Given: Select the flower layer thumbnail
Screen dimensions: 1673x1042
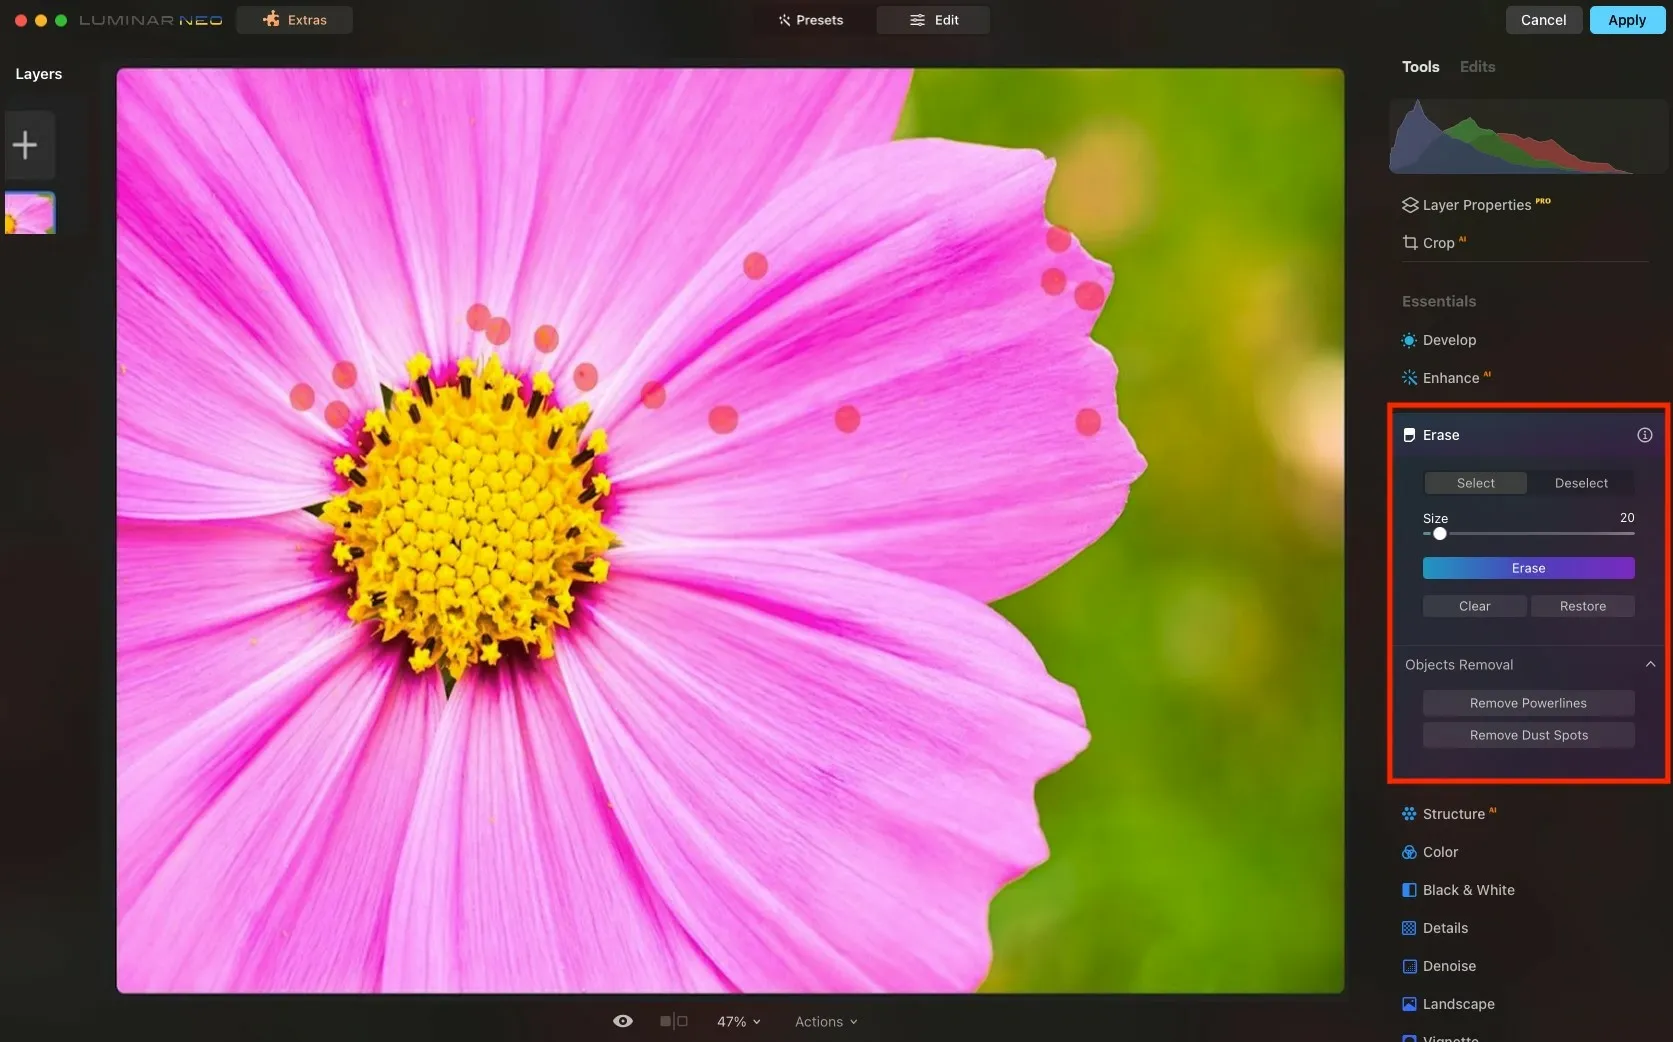Looking at the screenshot, I should [x=30, y=213].
